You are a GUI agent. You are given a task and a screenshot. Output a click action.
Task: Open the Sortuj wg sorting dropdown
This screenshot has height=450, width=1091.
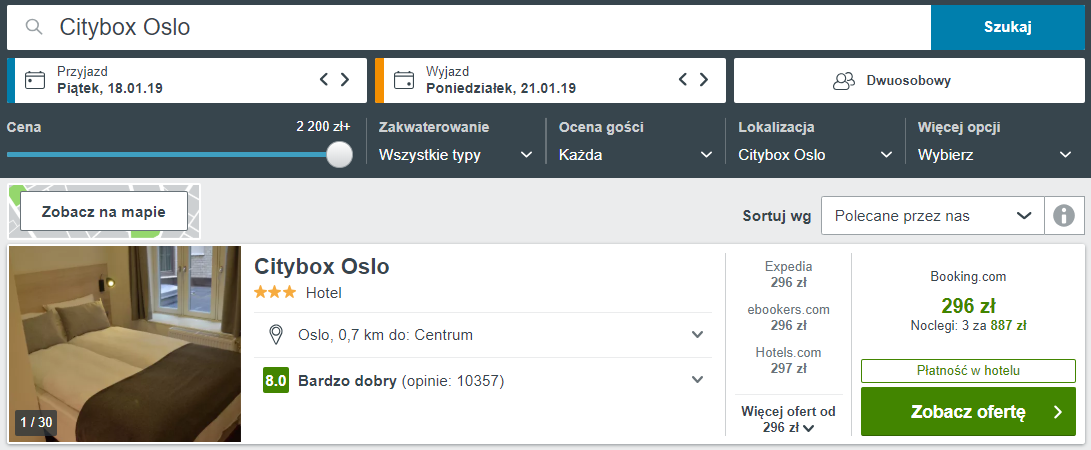pos(932,215)
